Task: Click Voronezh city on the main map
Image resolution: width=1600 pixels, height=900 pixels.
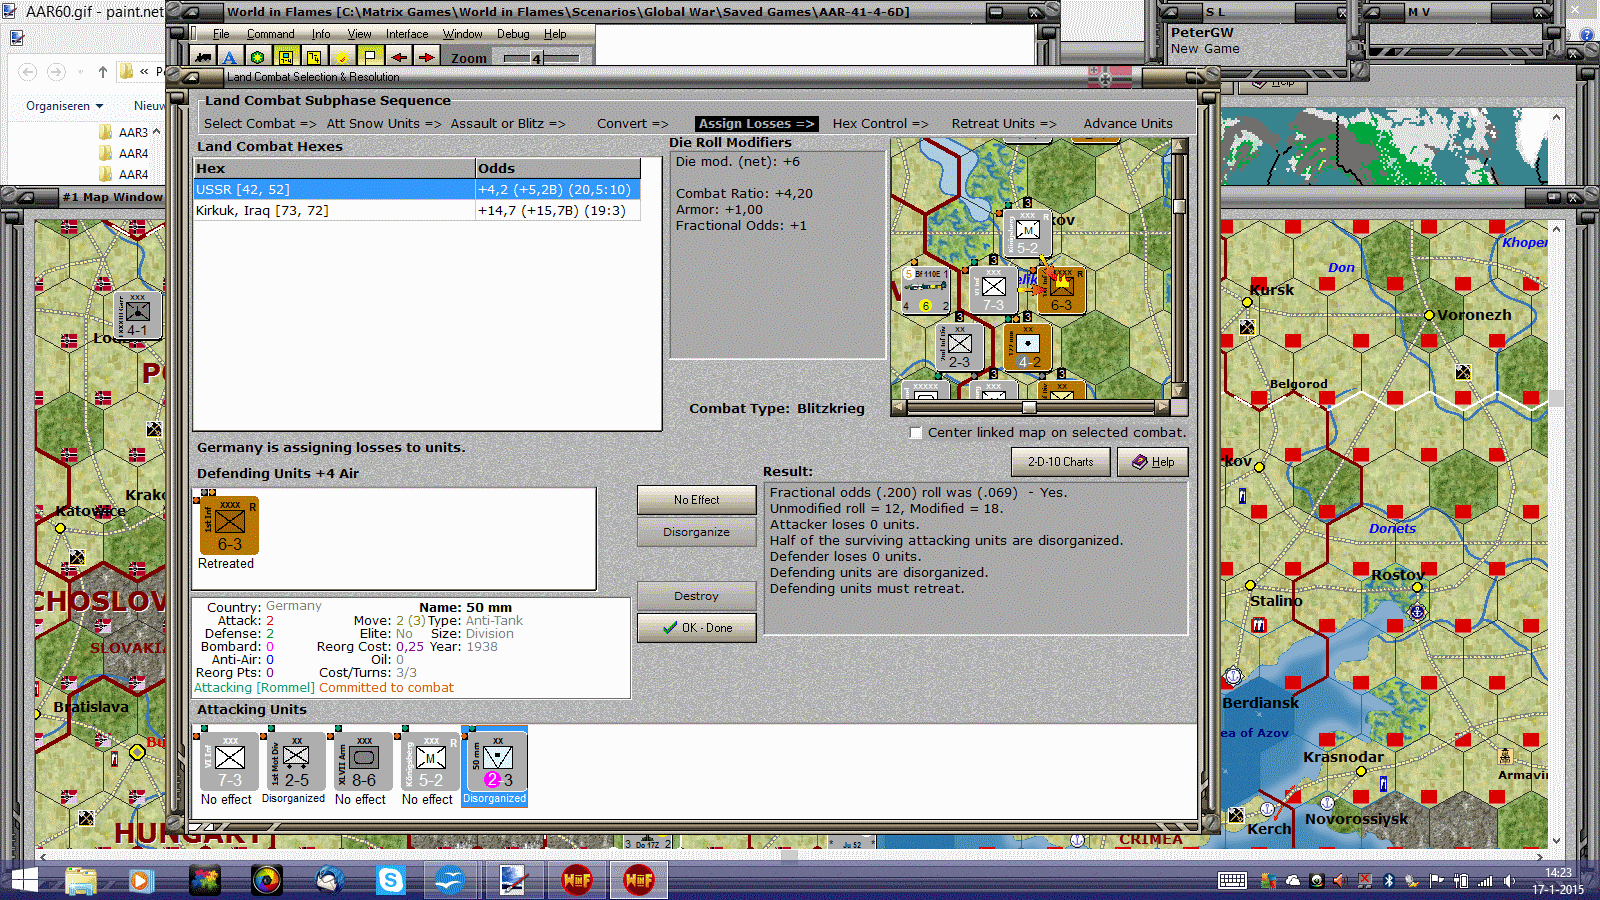Action: [x=1430, y=315]
